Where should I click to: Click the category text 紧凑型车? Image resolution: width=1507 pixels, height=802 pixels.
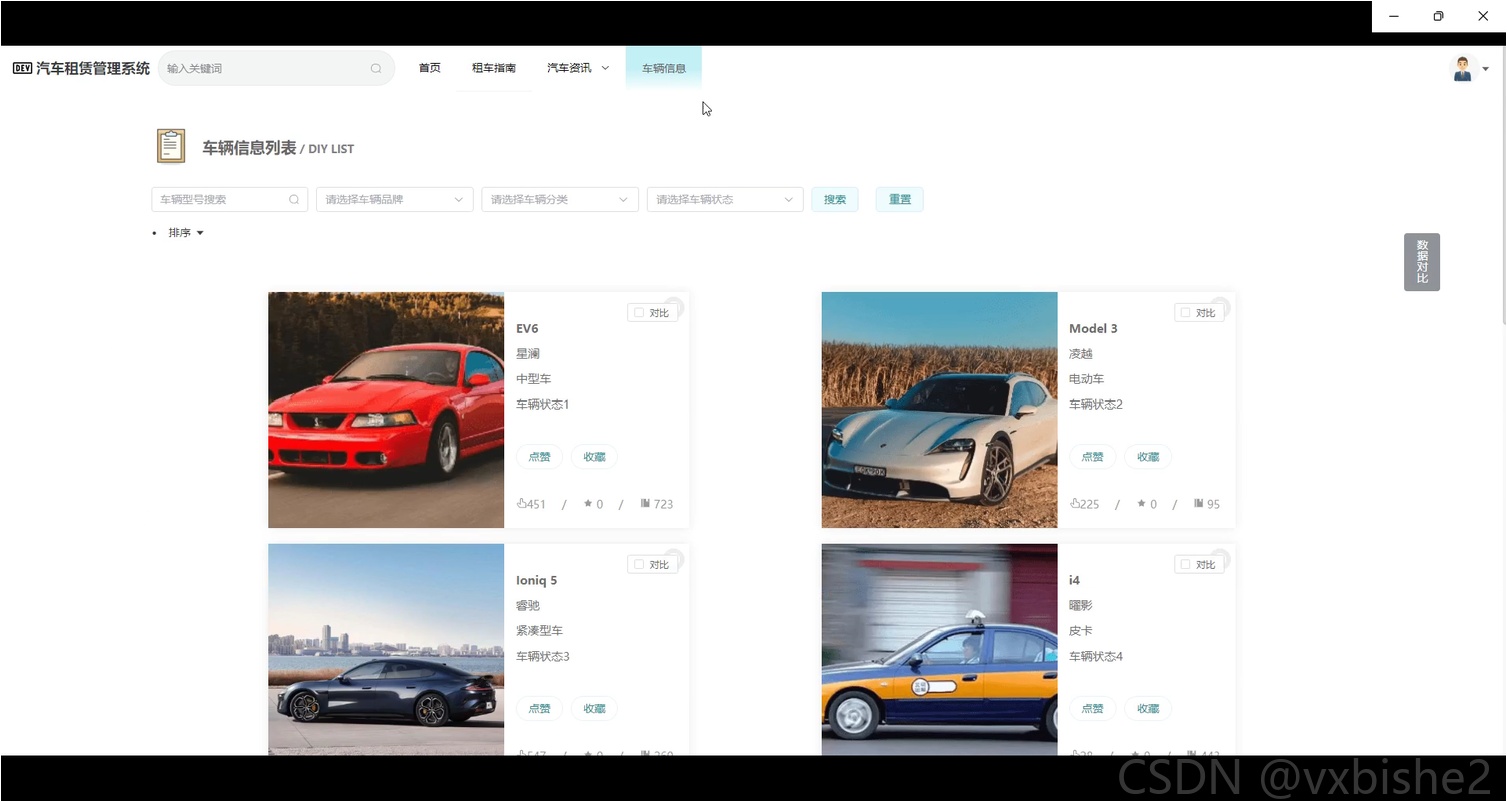click(540, 631)
